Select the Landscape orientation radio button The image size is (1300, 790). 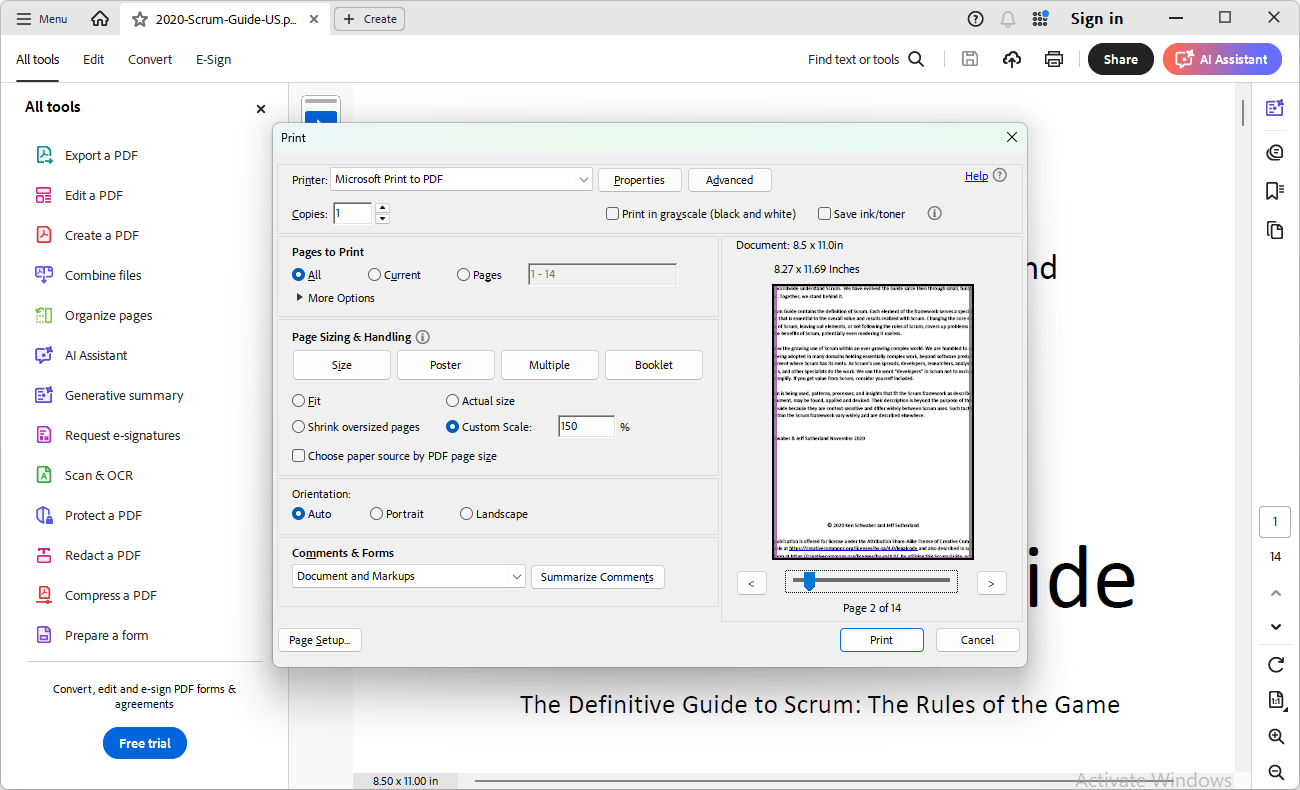click(x=467, y=514)
